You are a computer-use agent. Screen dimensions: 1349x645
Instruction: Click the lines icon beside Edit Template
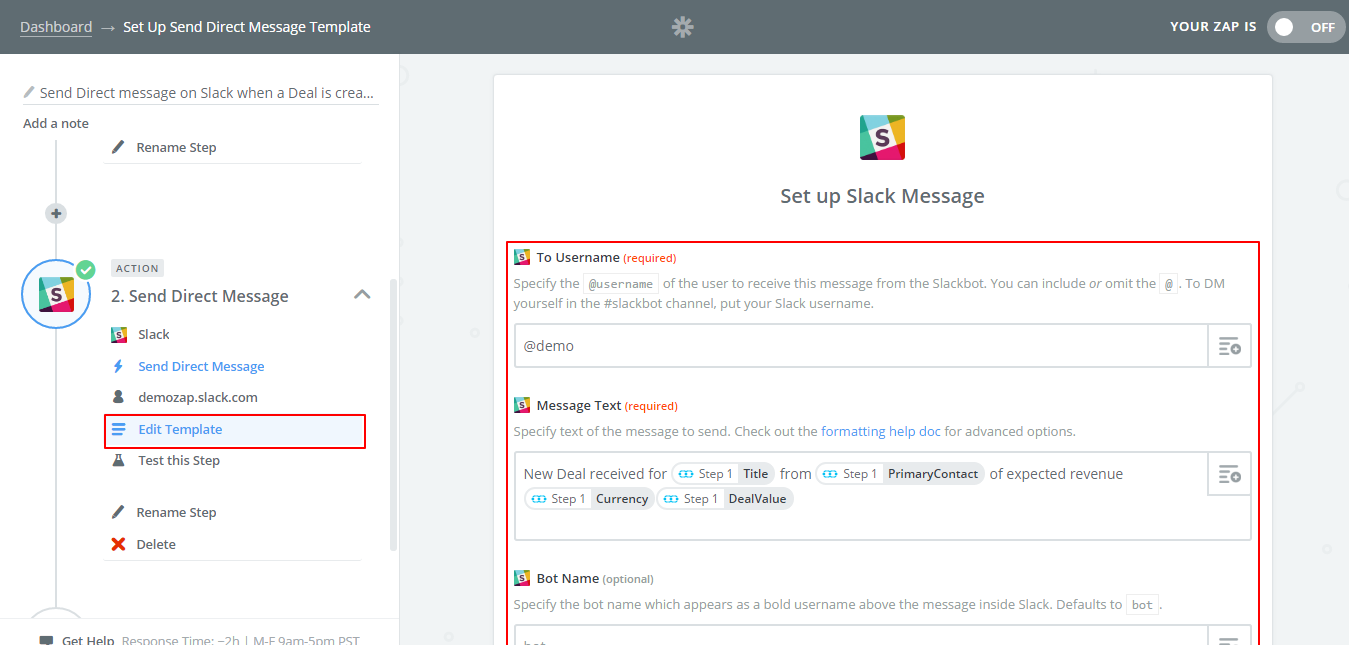(118, 429)
